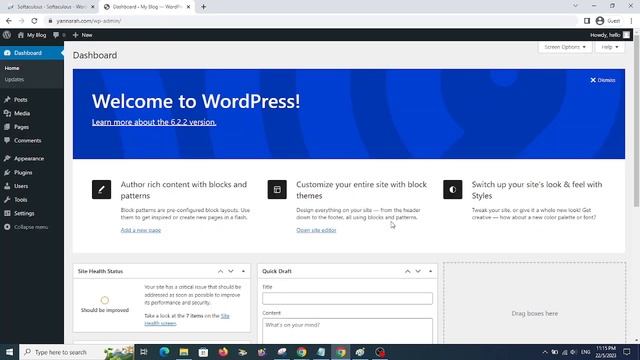This screenshot has width=640, height=360.
Task: Click the half-circle Styles icon
Action: click(453, 189)
